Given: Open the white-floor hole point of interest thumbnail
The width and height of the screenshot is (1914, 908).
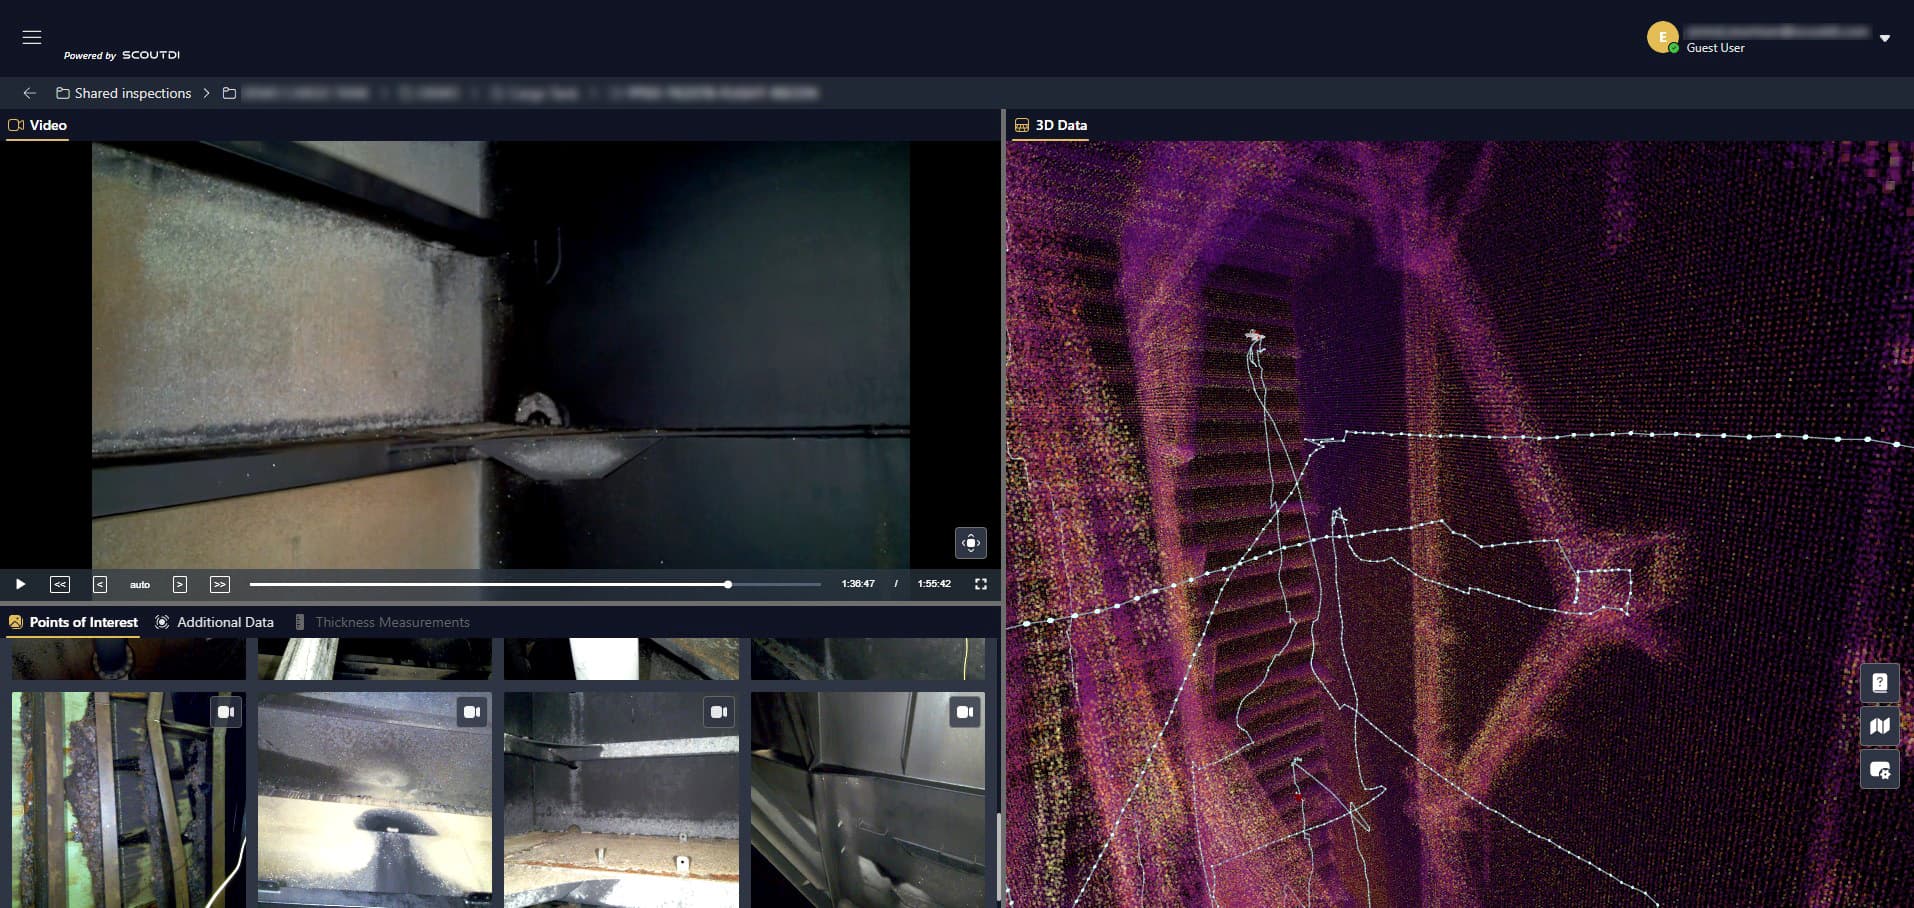Looking at the screenshot, I should [375, 800].
